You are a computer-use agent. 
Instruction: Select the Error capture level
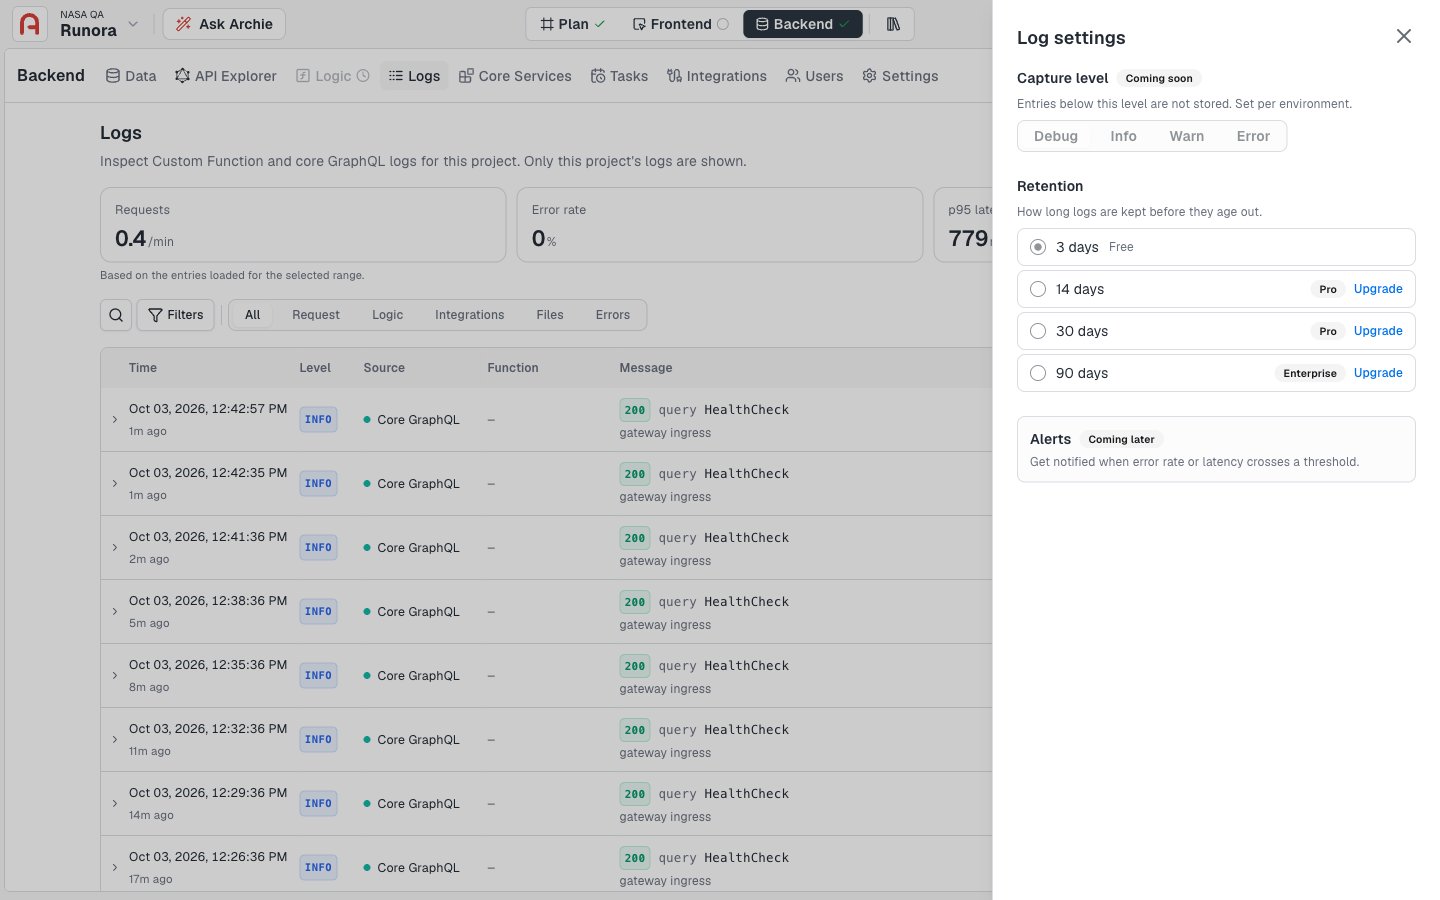click(1253, 136)
